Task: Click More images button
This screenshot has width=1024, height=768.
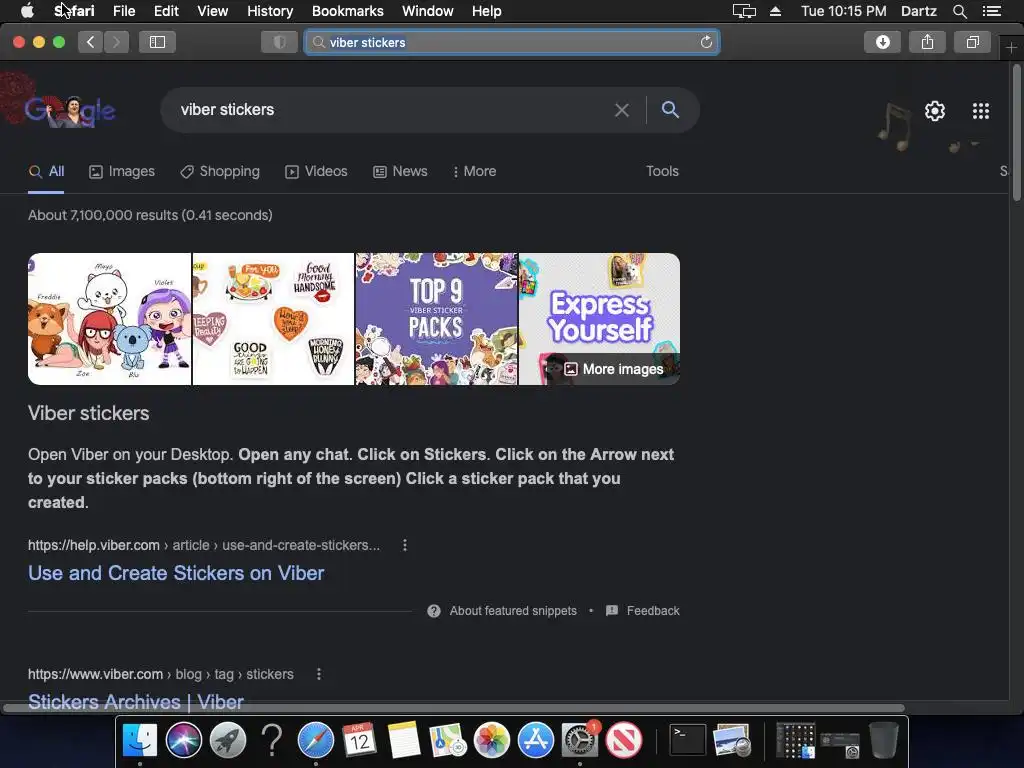Action: coord(613,369)
